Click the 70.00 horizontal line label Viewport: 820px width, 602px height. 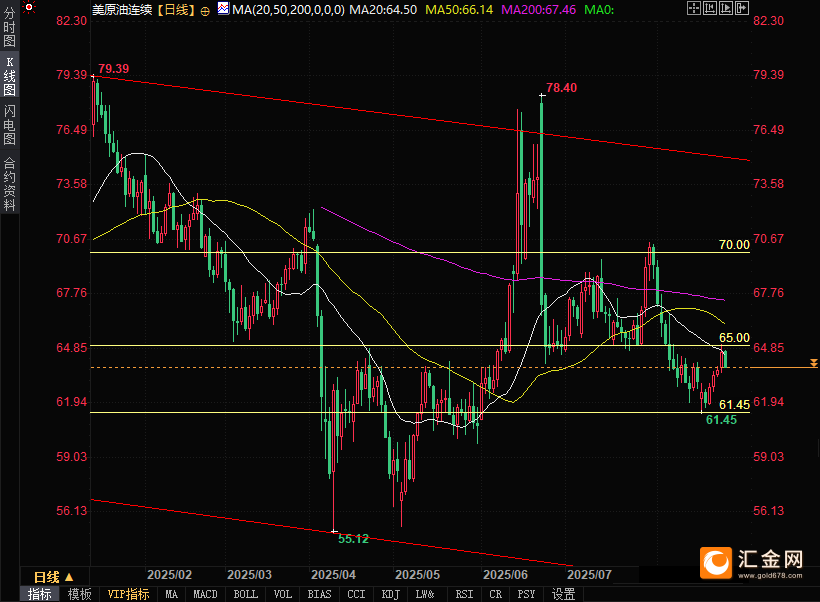[734, 244]
